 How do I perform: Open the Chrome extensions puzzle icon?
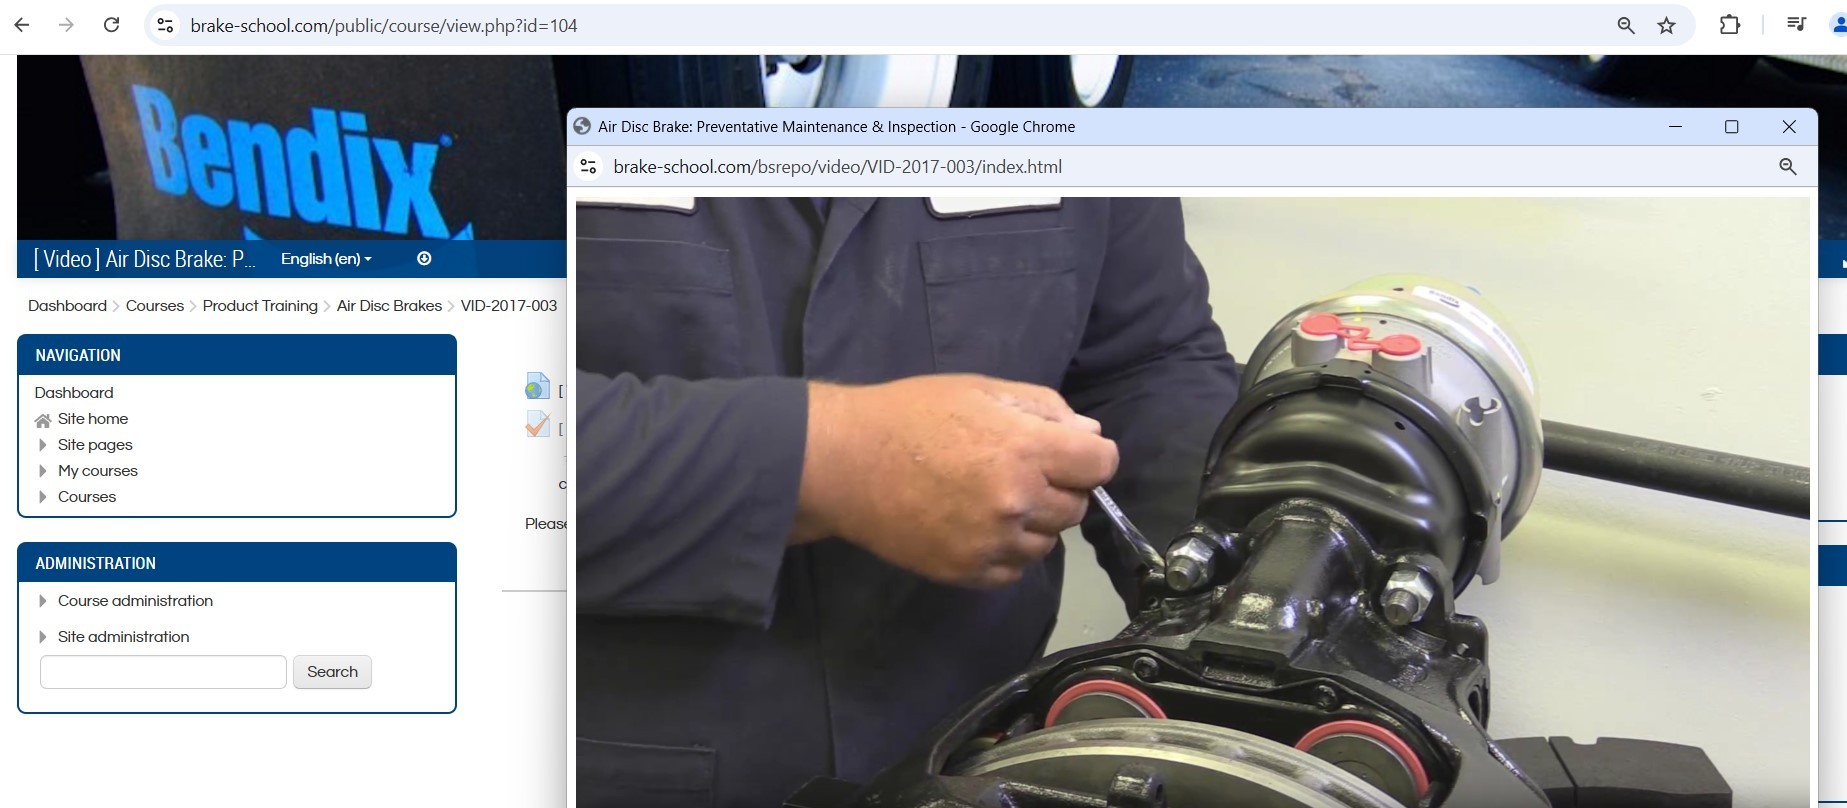tap(1729, 26)
